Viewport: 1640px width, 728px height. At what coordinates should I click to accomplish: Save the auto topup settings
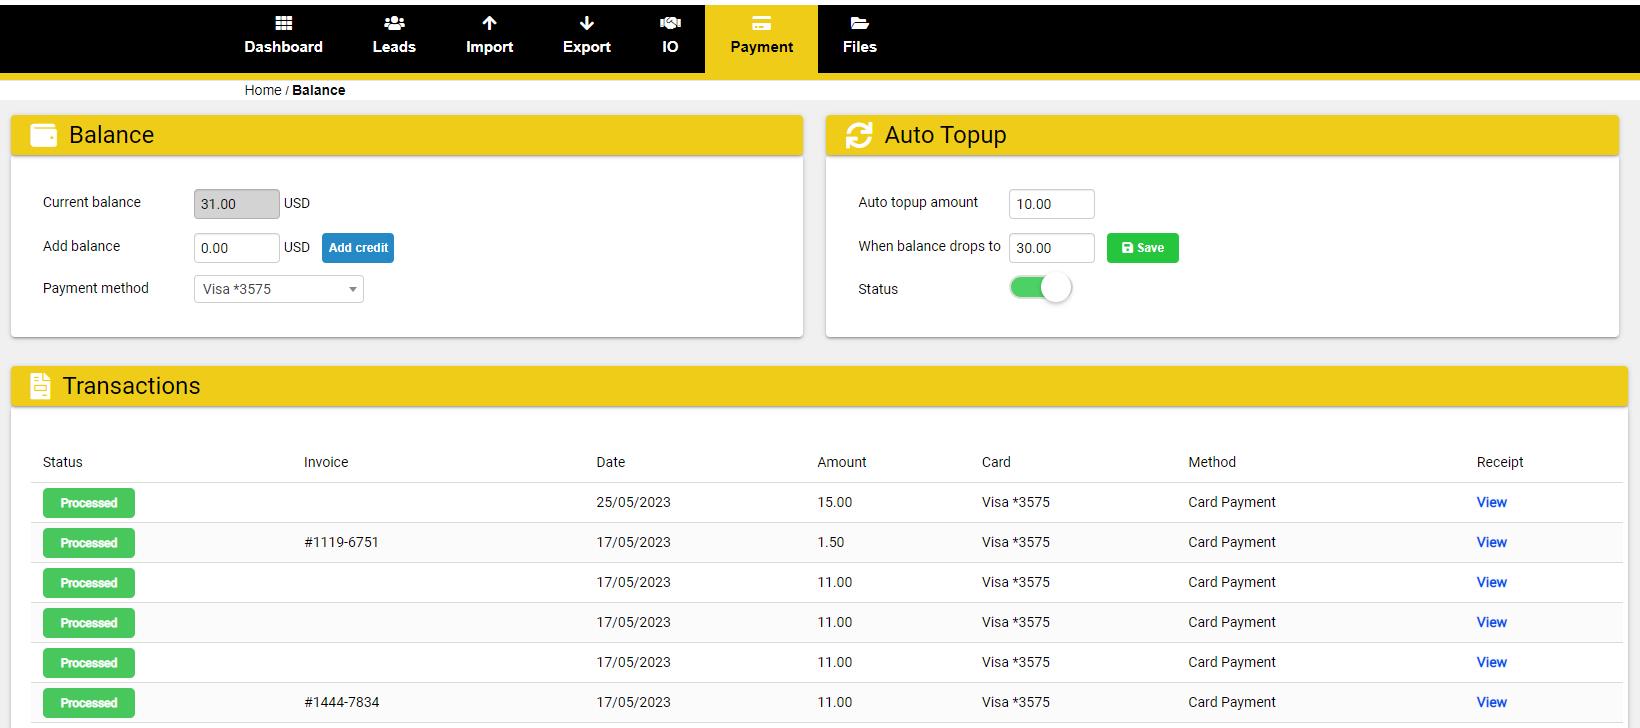[x=1143, y=248]
